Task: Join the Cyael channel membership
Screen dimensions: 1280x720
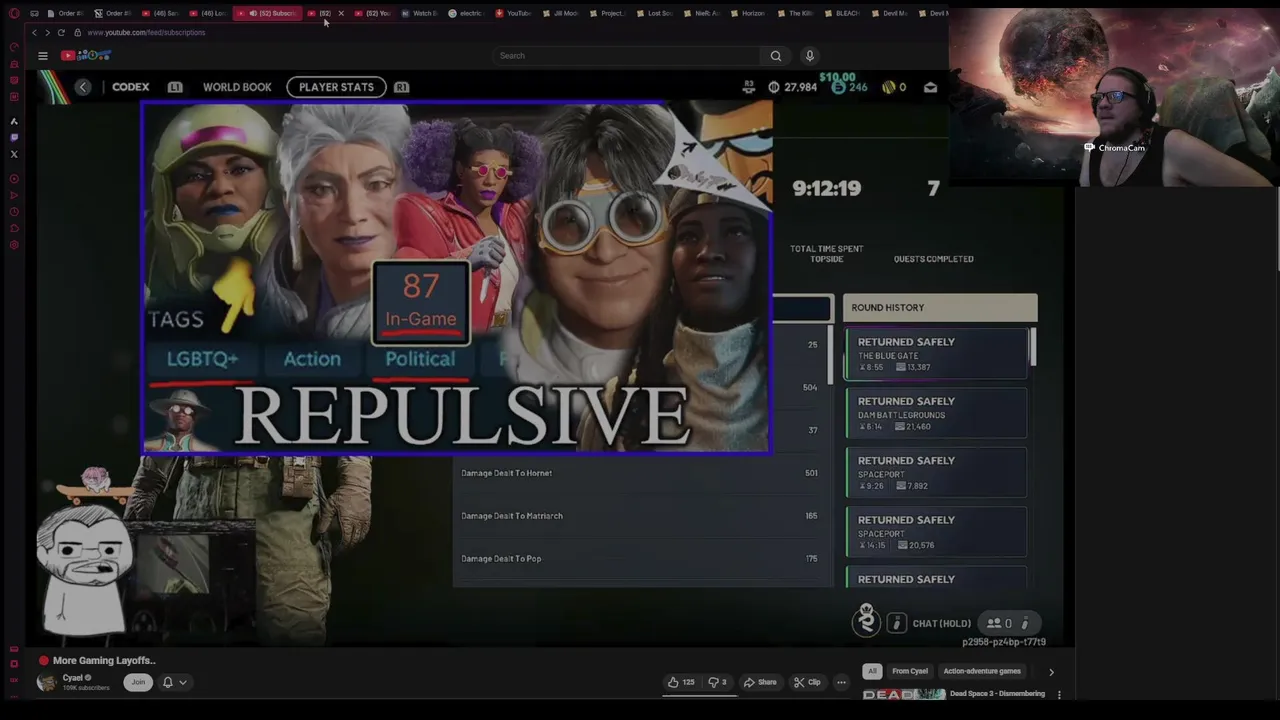Action: 138,682
